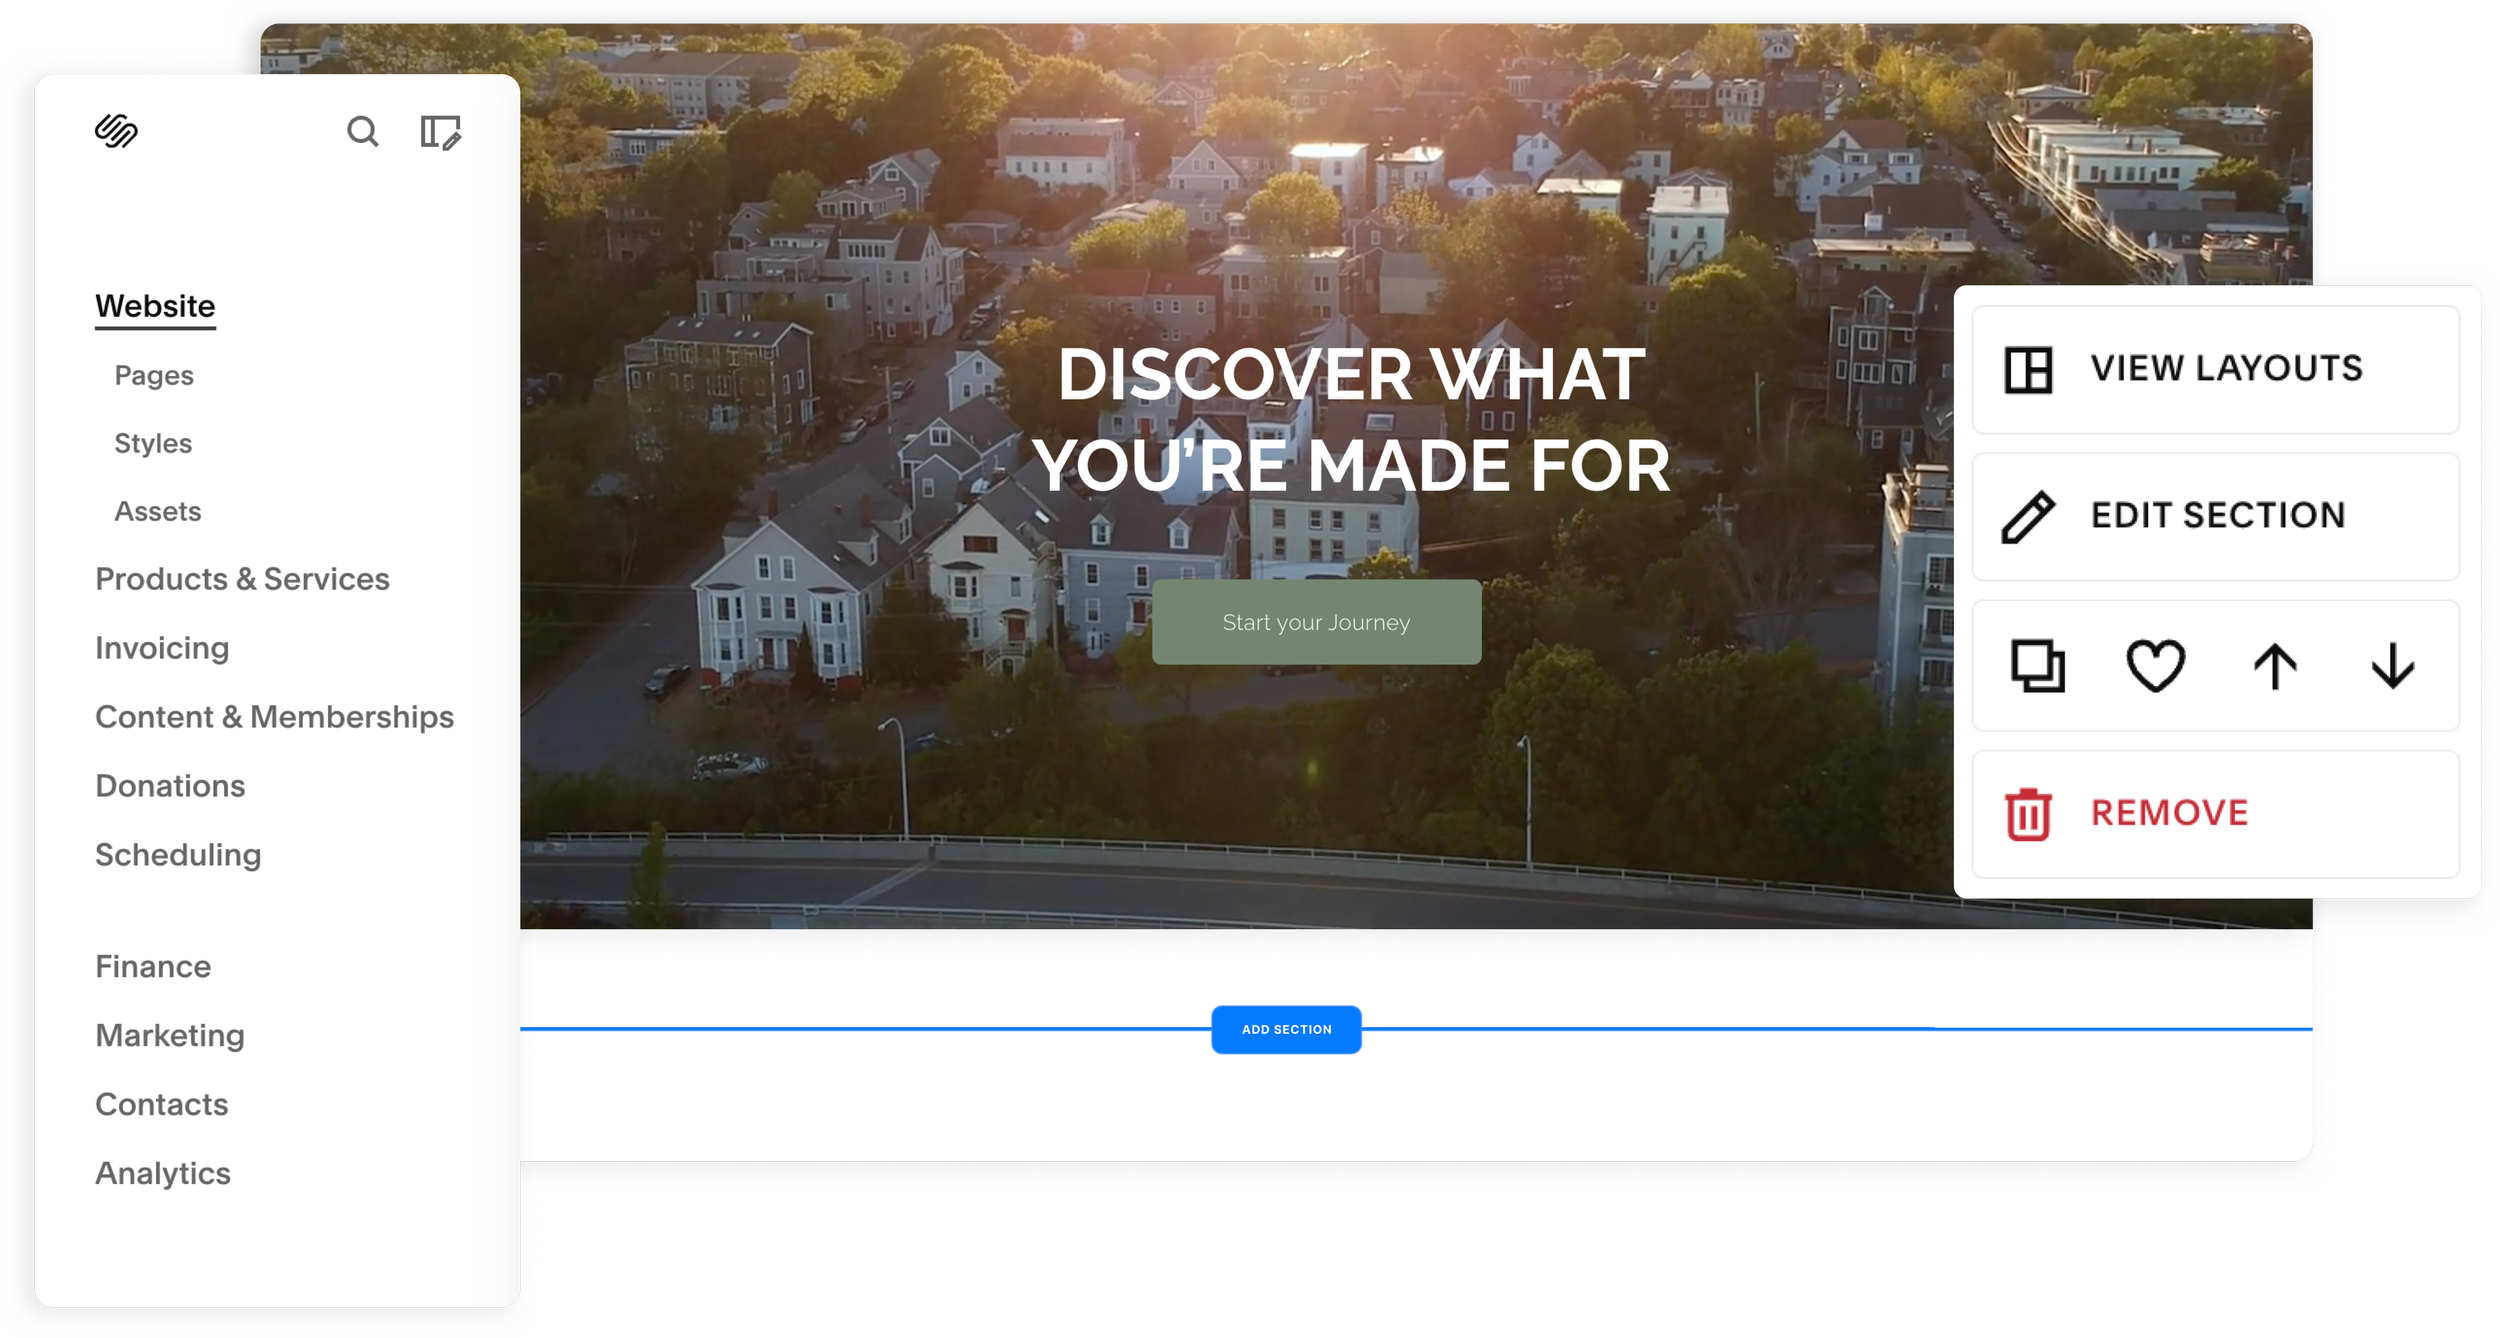Go to Assets in sidebar

tap(158, 511)
